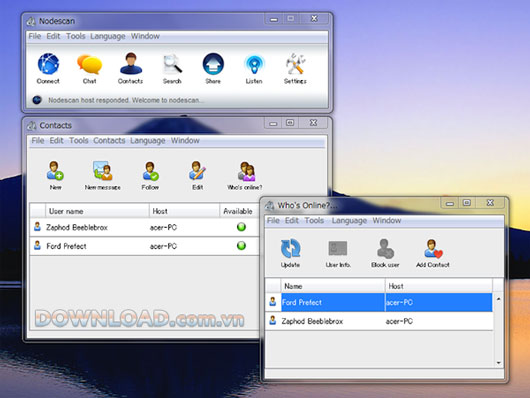
Task: Open Window menu in Who's Online window
Action: point(387,220)
